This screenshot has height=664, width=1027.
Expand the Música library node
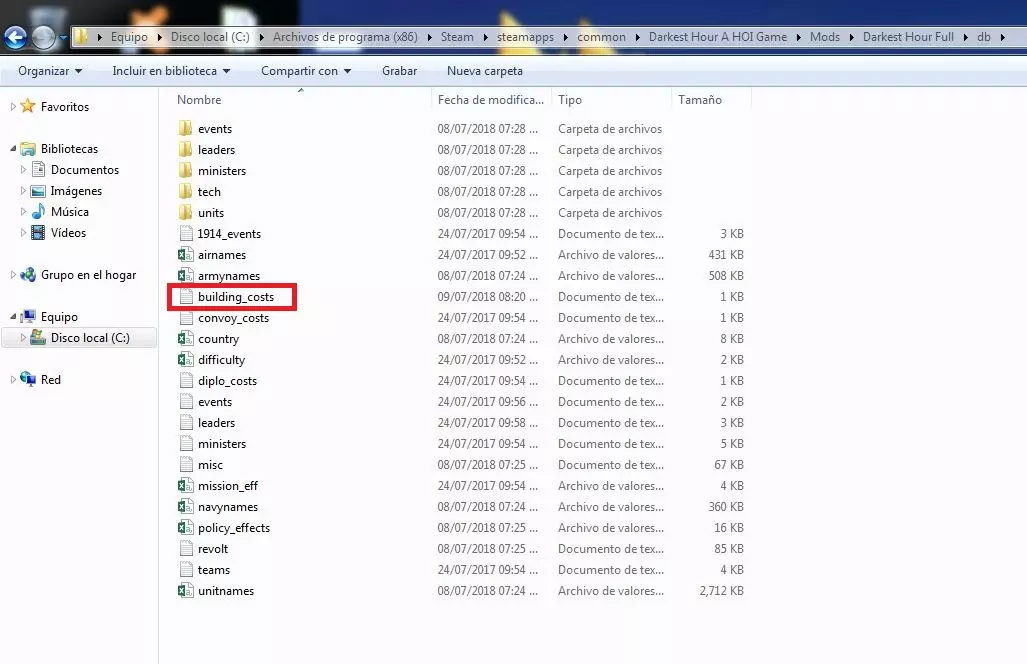pos(23,212)
